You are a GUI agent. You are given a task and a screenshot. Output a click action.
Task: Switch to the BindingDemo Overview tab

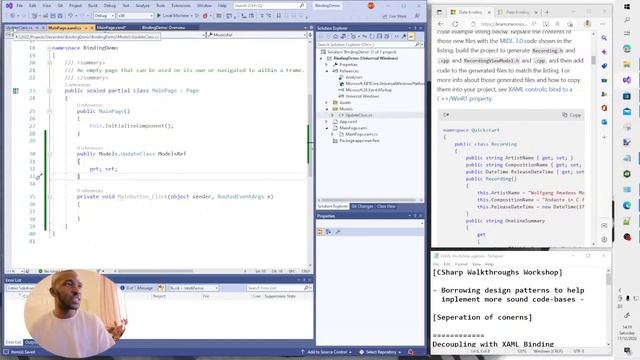point(163,27)
